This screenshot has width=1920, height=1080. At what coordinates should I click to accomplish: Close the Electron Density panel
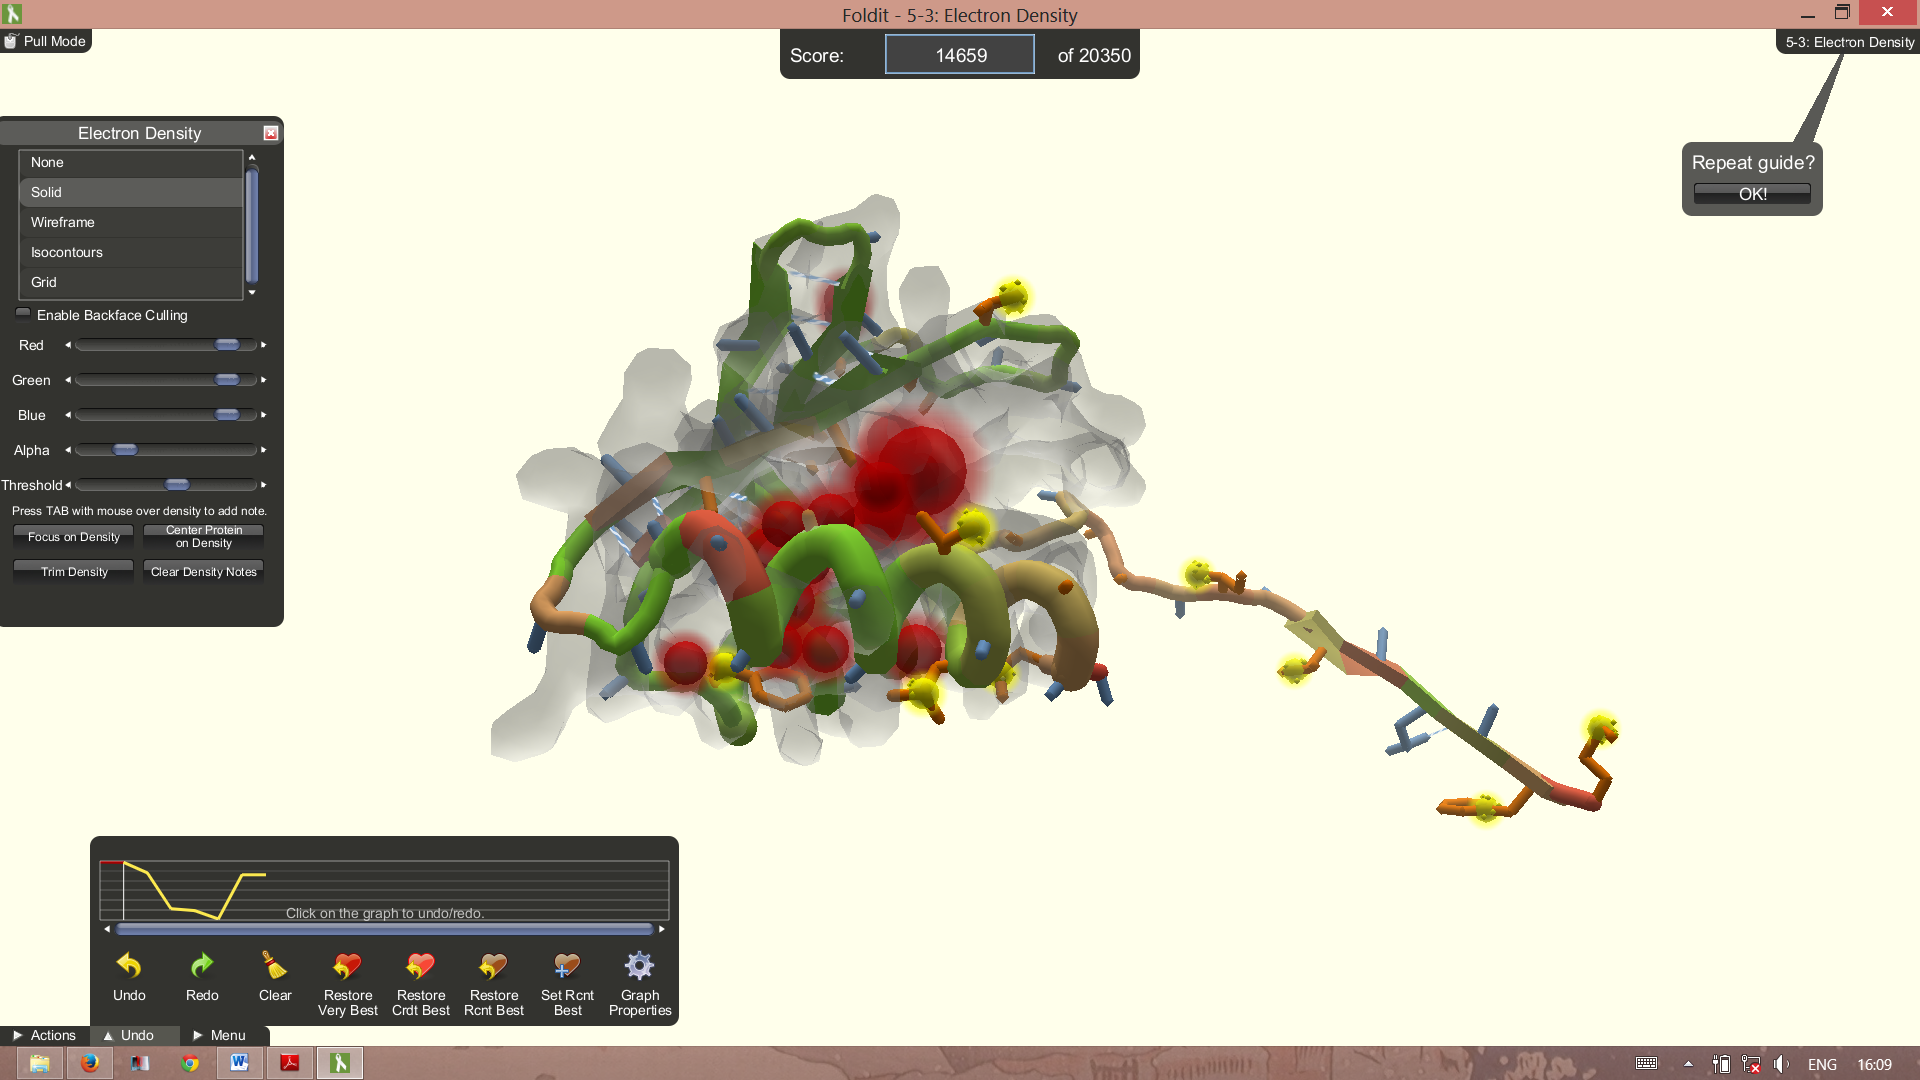click(271, 133)
